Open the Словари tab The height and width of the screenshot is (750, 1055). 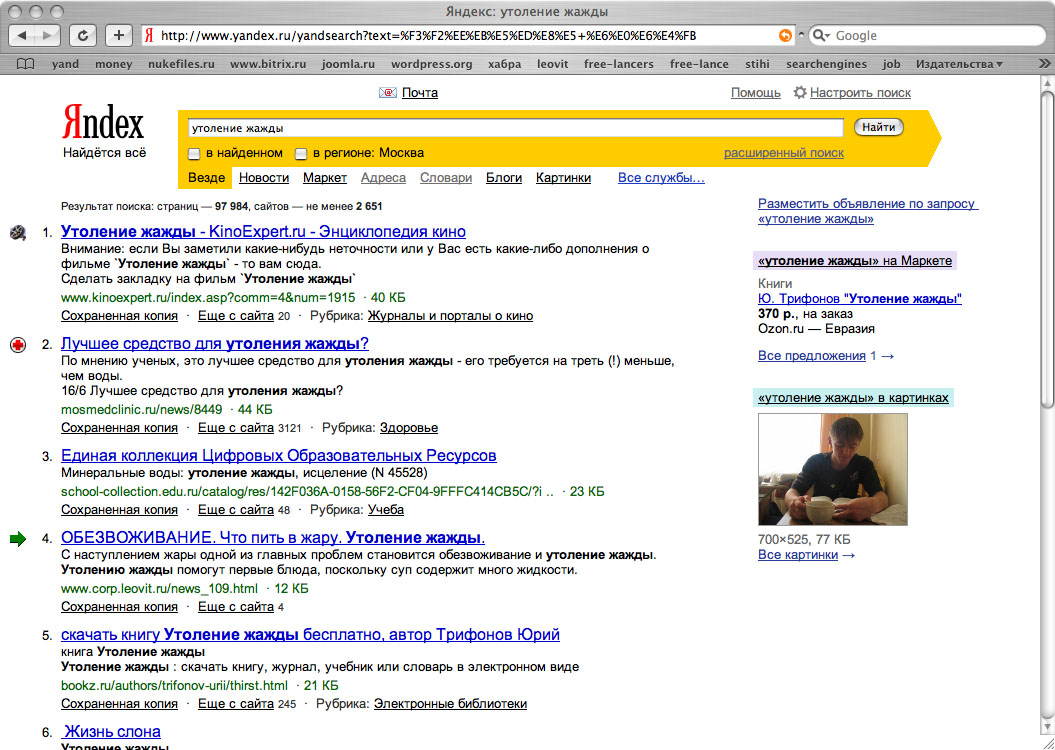pos(445,178)
